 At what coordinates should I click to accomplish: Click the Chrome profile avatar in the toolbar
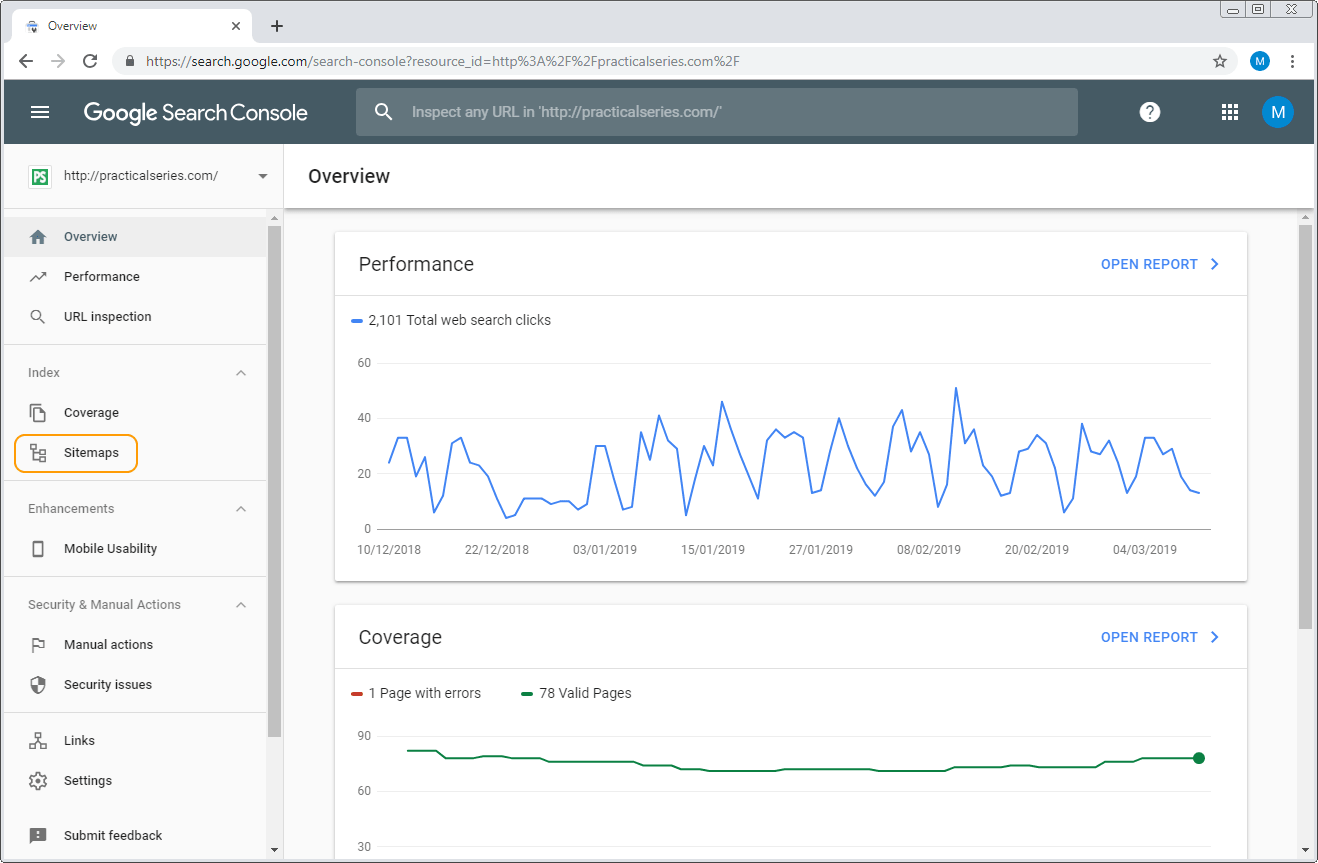(x=1260, y=61)
